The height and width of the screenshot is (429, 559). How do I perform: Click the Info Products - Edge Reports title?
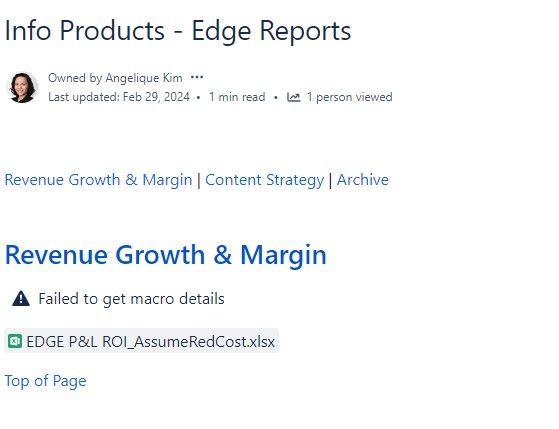click(x=178, y=31)
